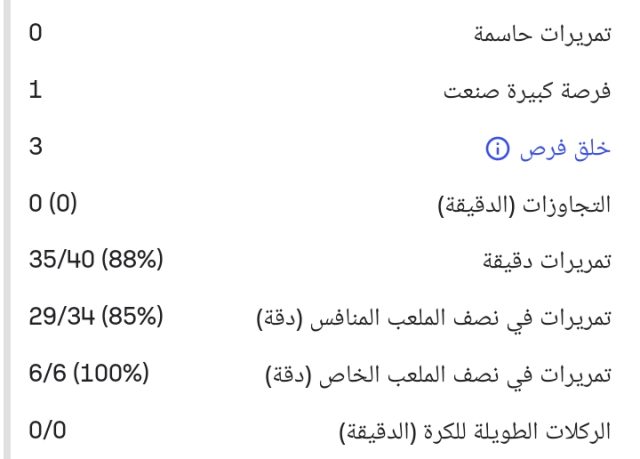Click the value 0 for تمريرات حاسمة
640x459 pixels.
click(x=36, y=35)
